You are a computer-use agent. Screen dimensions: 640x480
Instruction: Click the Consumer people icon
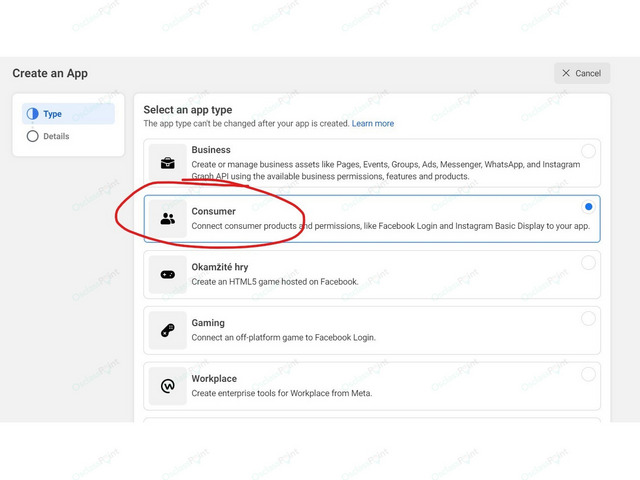(x=167, y=219)
